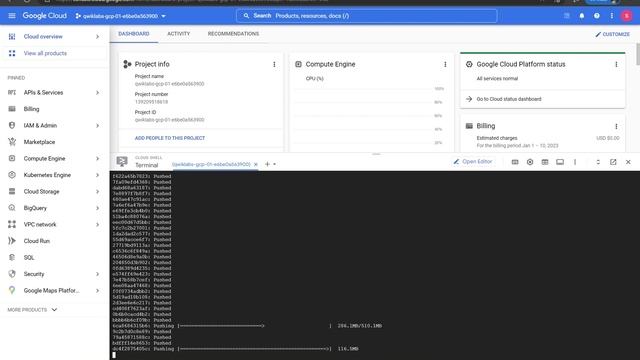Open the project selector dropdown
The height and width of the screenshot is (360, 640).
pyautogui.click(x=120, y=16)
